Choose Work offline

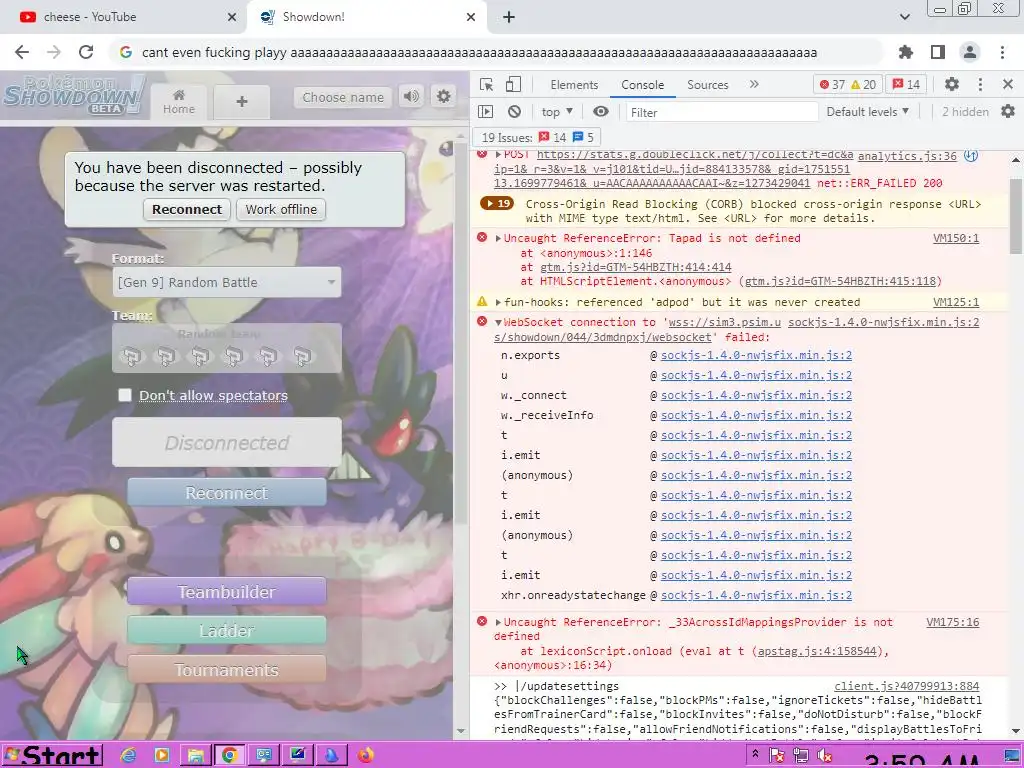point(281,210)
